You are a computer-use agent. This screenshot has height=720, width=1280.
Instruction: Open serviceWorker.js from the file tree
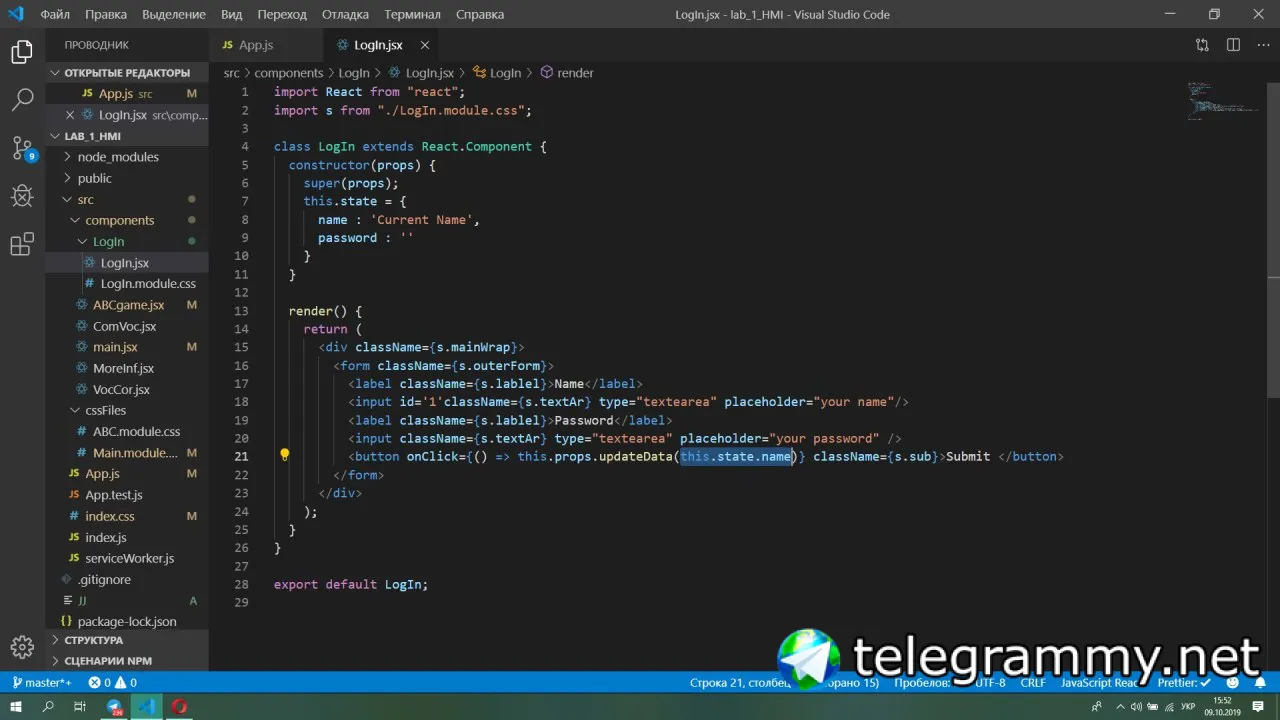click(x=127, y=558)
